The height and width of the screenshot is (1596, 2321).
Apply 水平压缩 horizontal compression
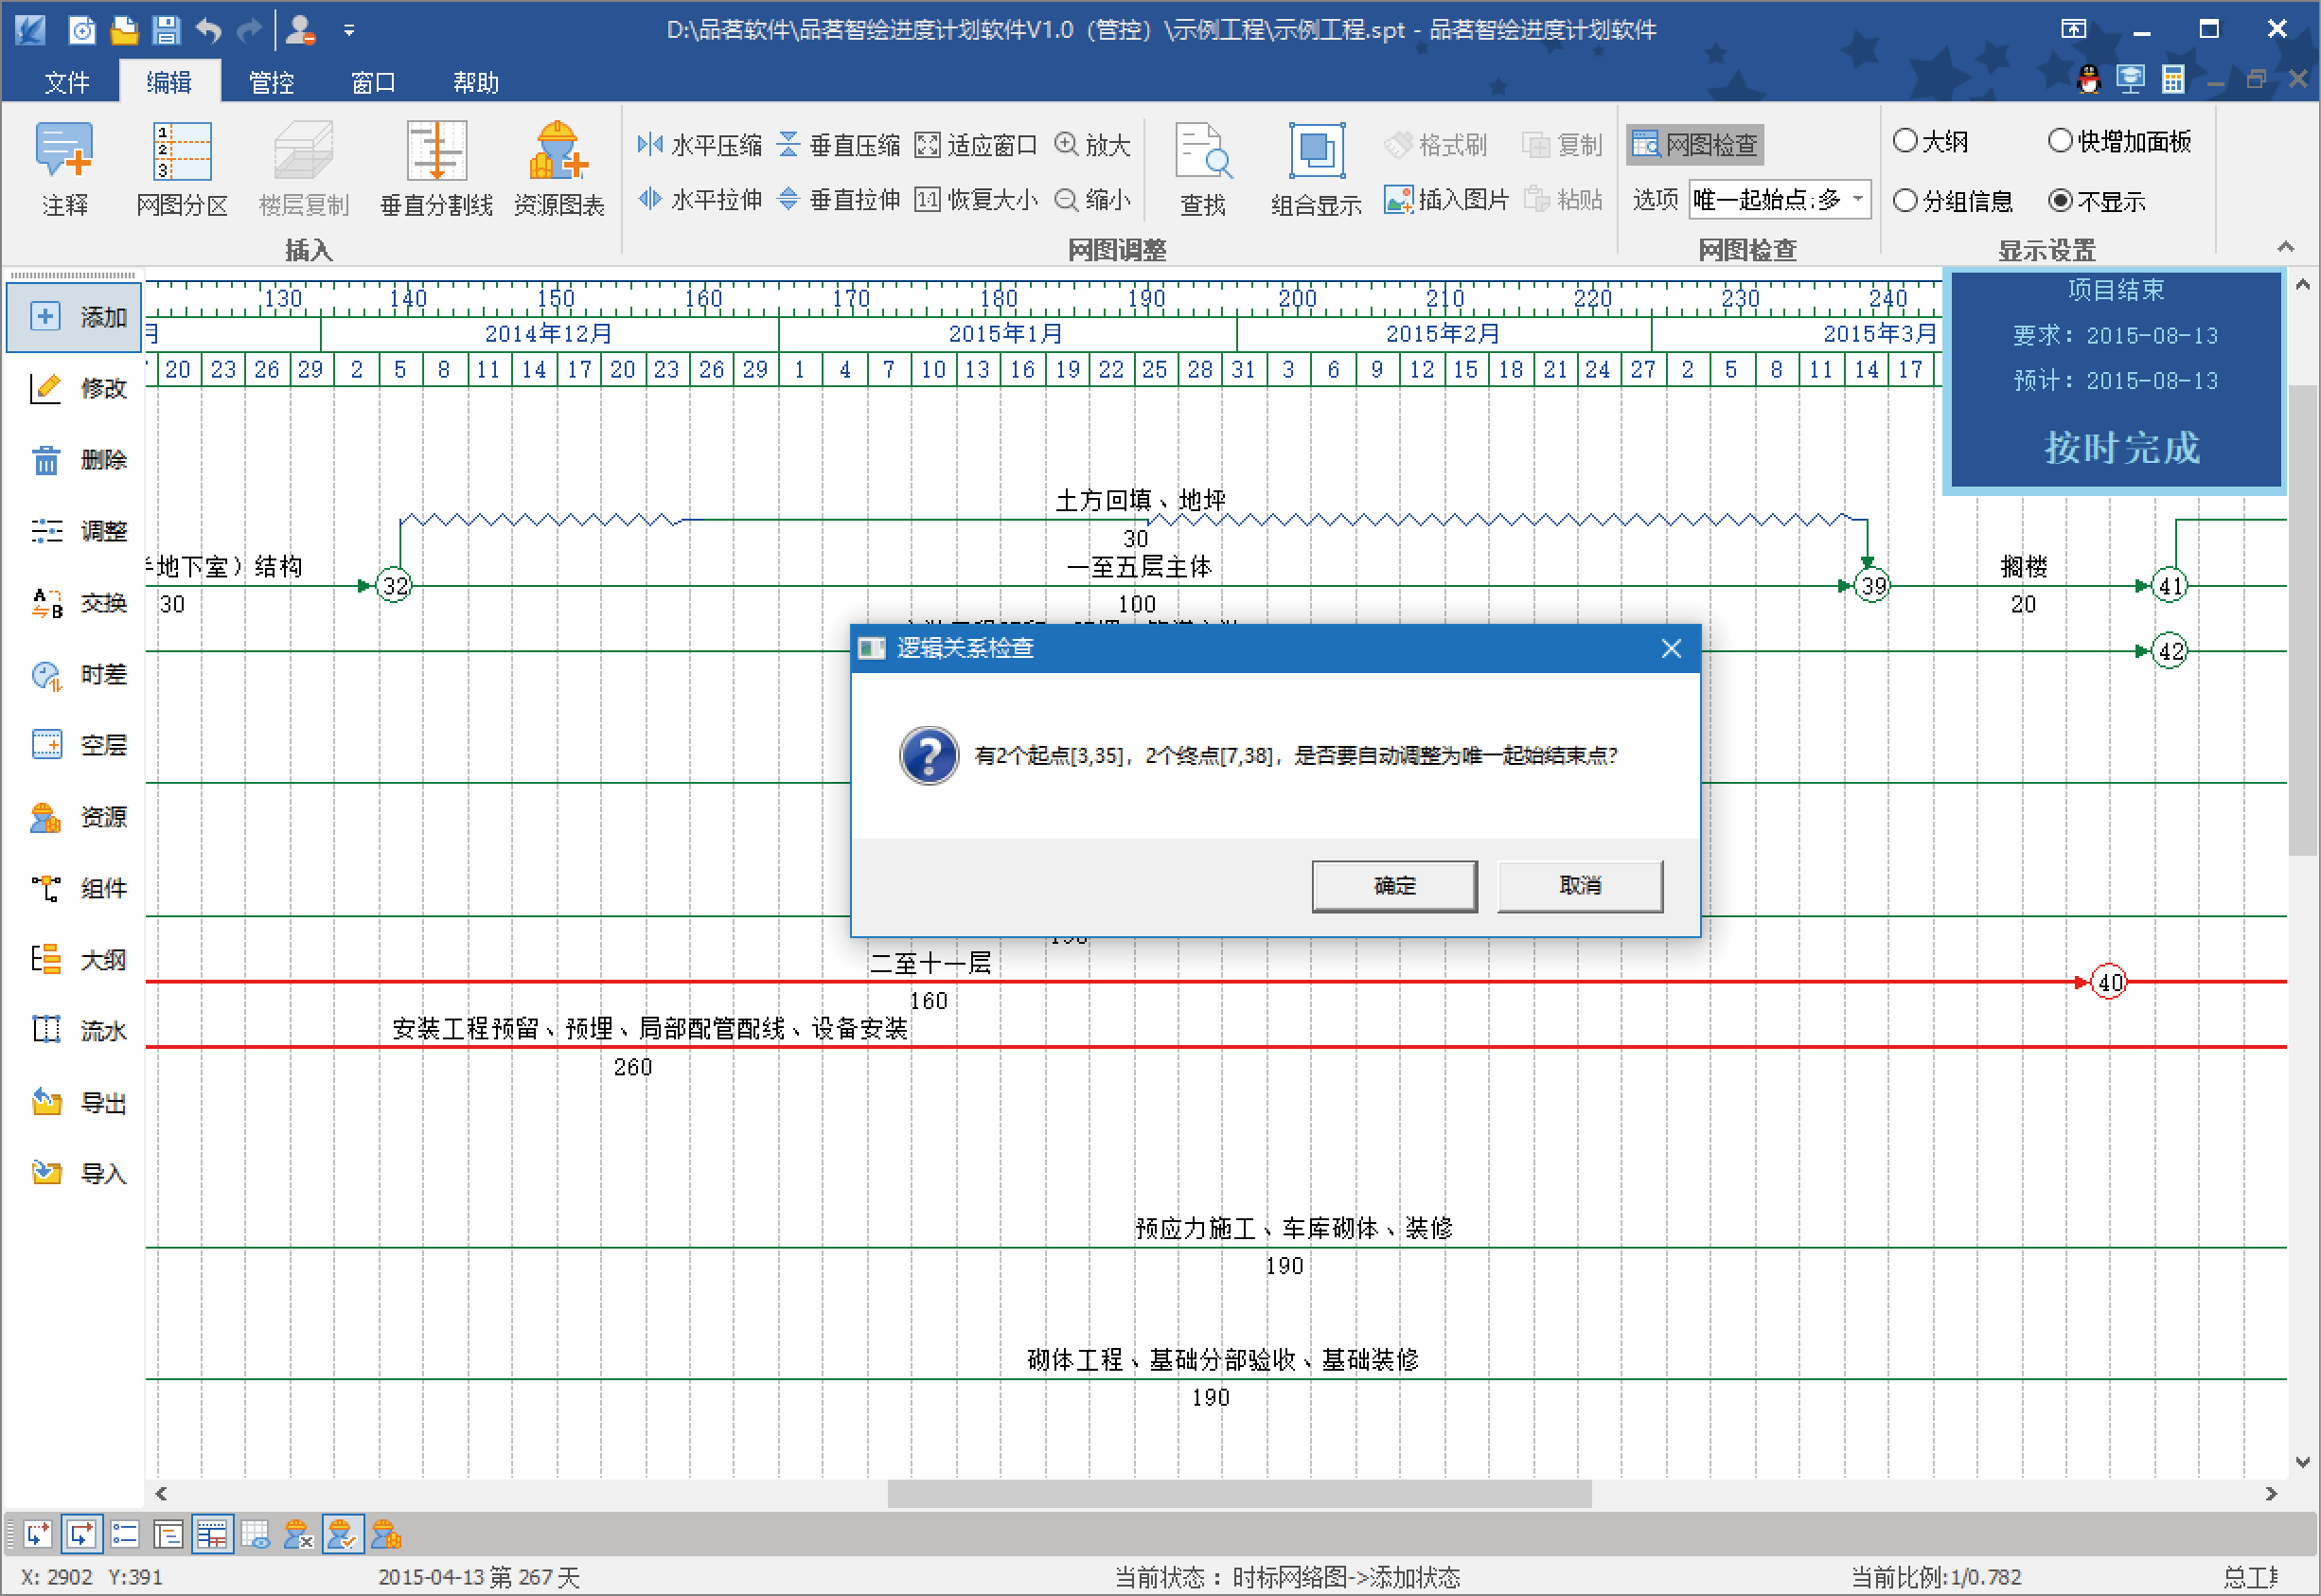[700, 145]
